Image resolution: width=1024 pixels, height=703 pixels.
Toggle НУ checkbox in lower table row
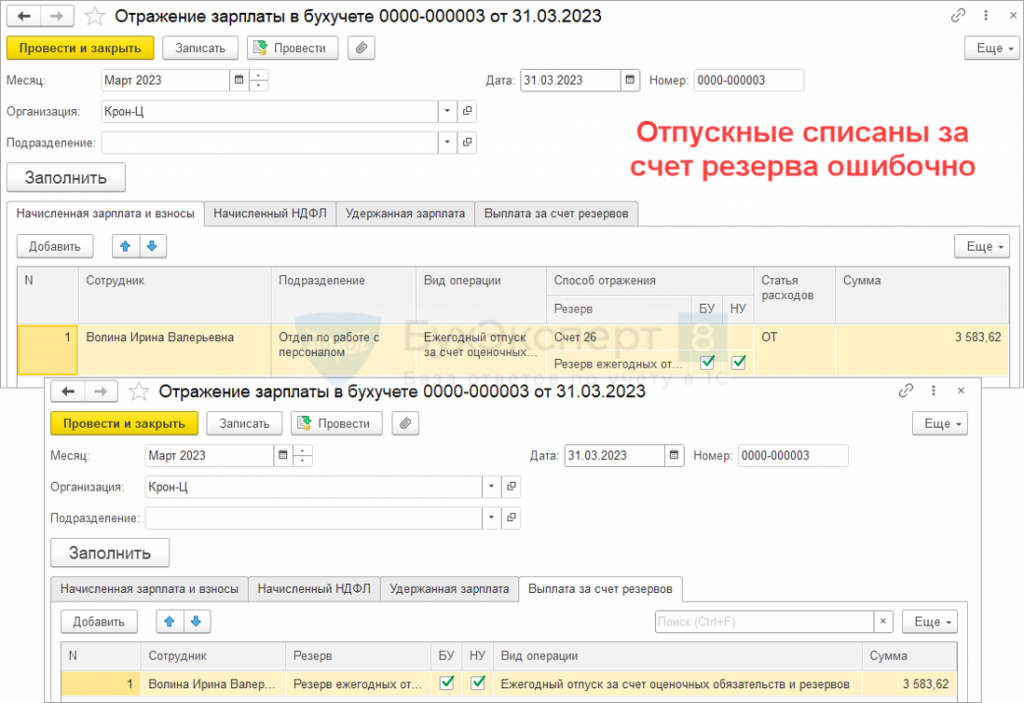[x=478, y=684]
